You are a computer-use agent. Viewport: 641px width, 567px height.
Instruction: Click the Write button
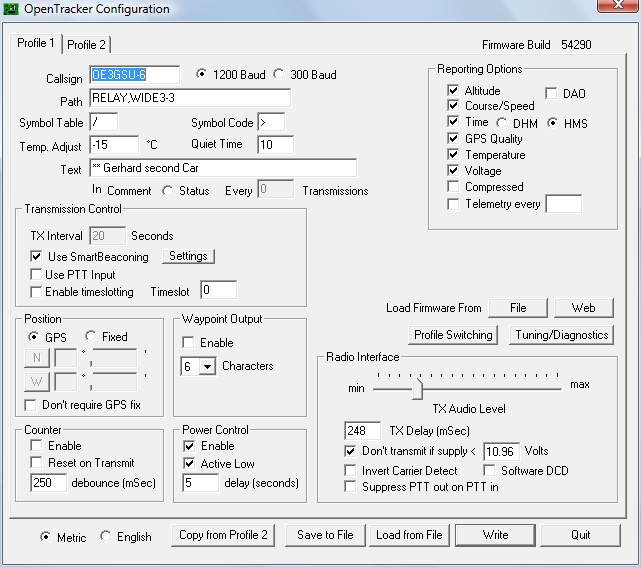(x=495, y=535)
